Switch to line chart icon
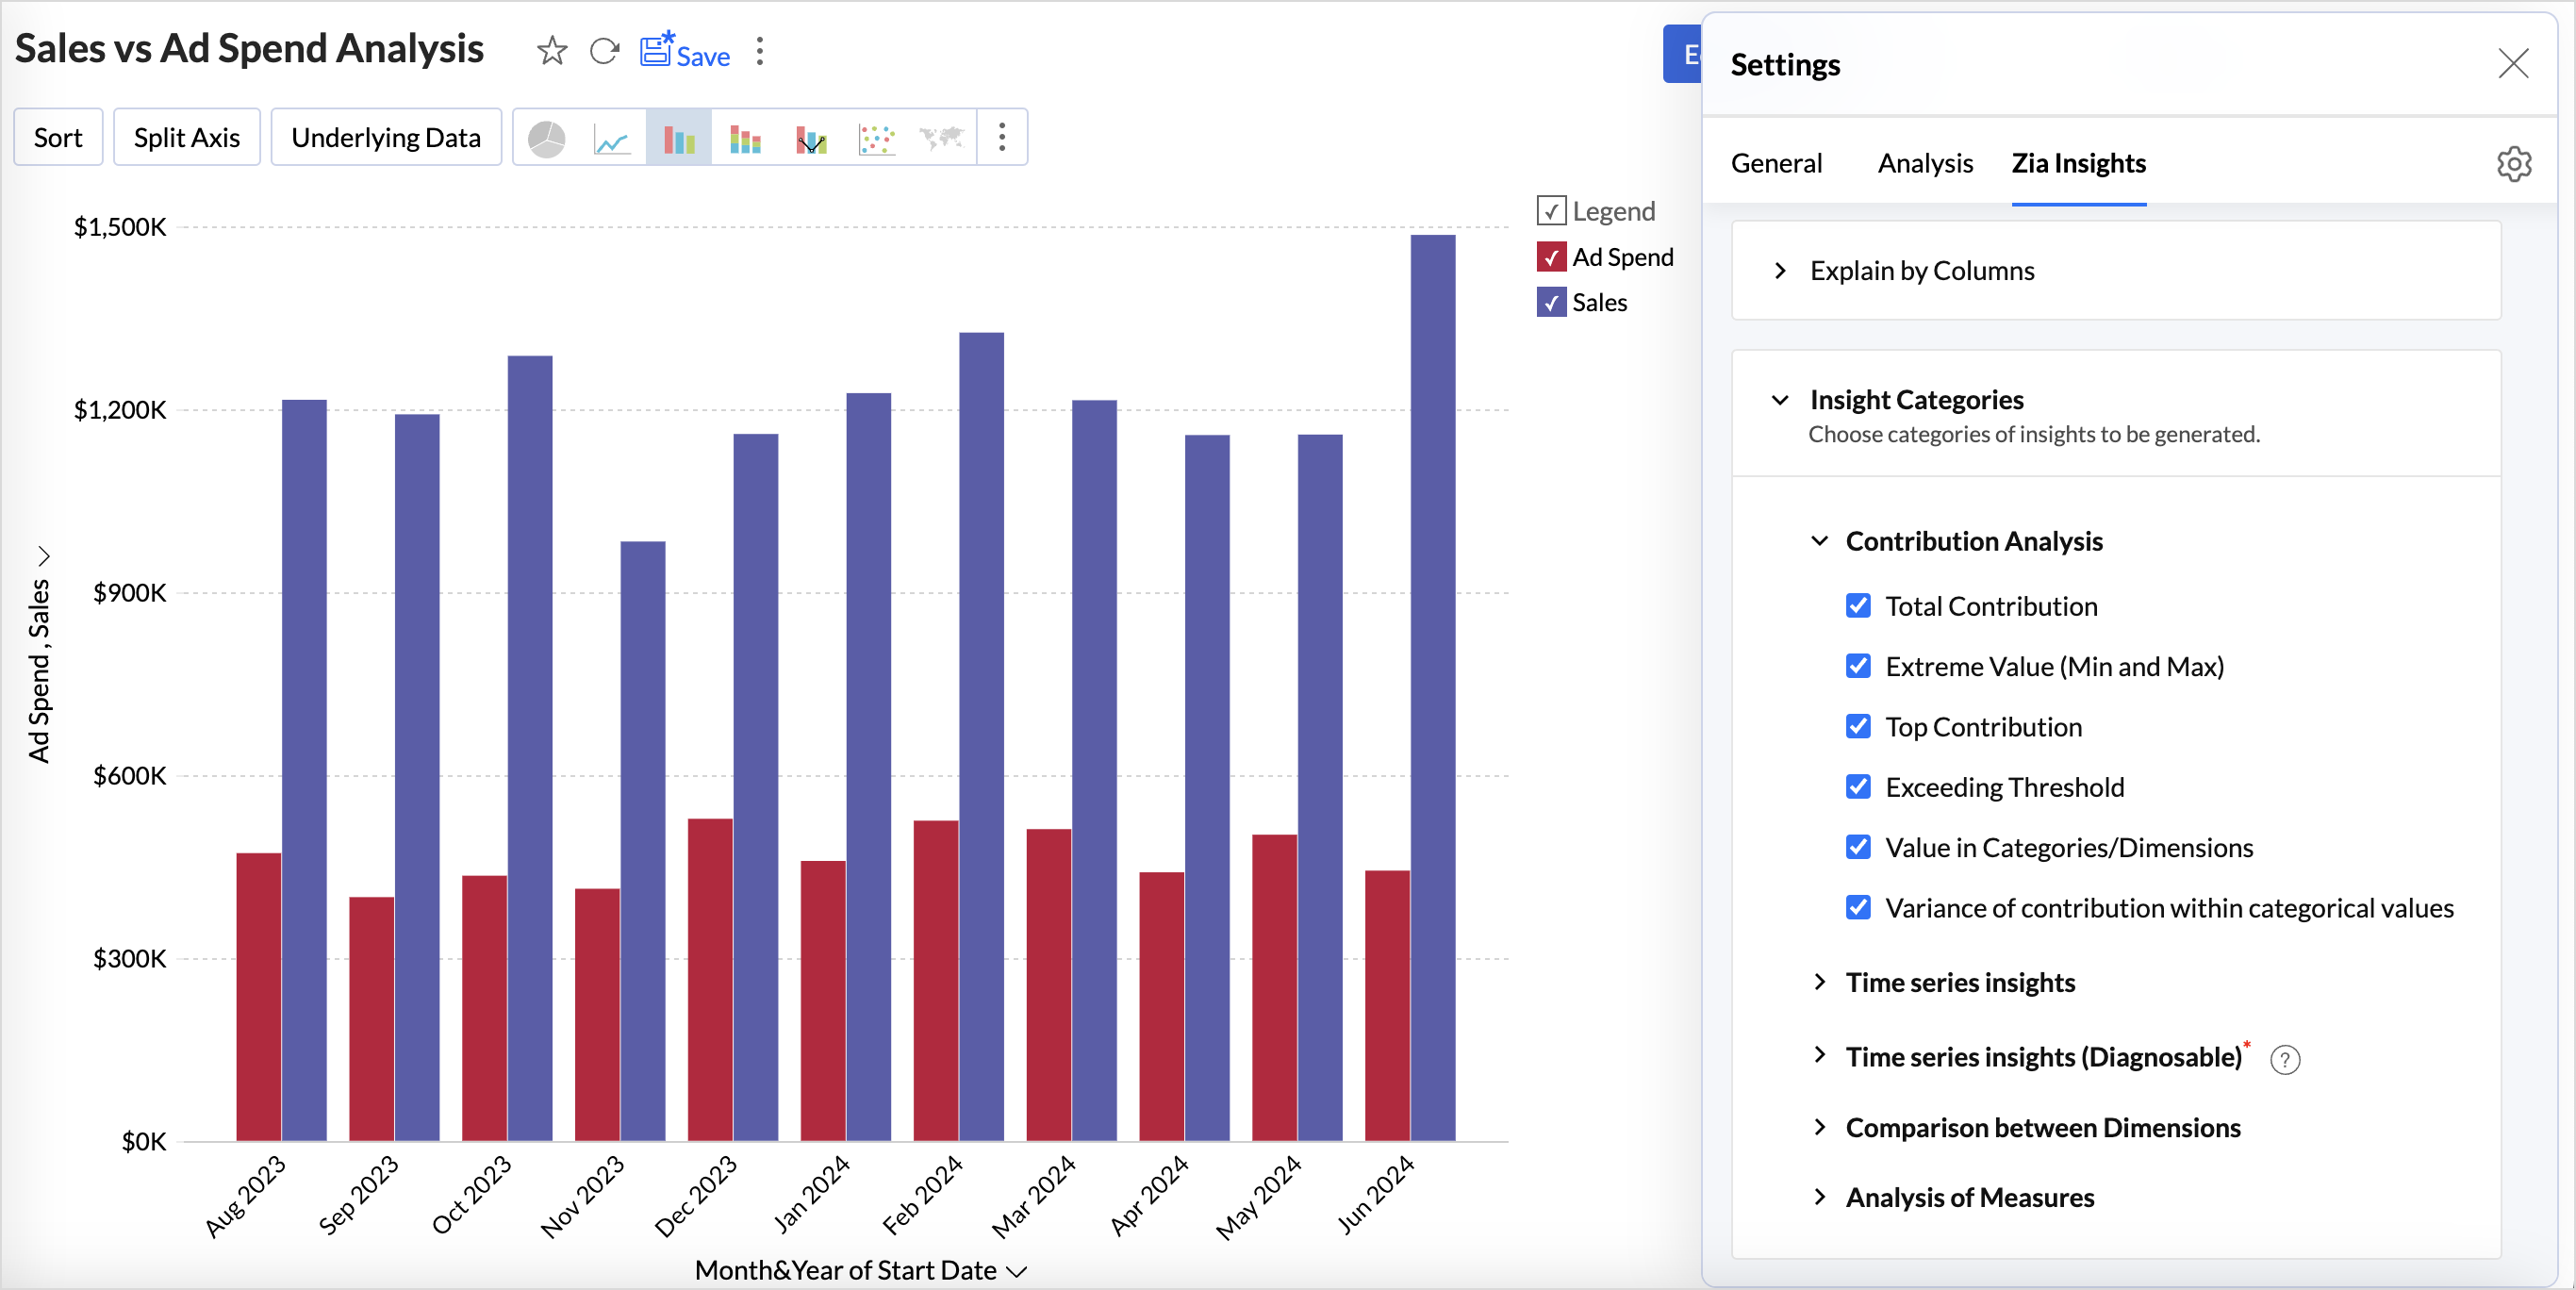 point(612,138)
